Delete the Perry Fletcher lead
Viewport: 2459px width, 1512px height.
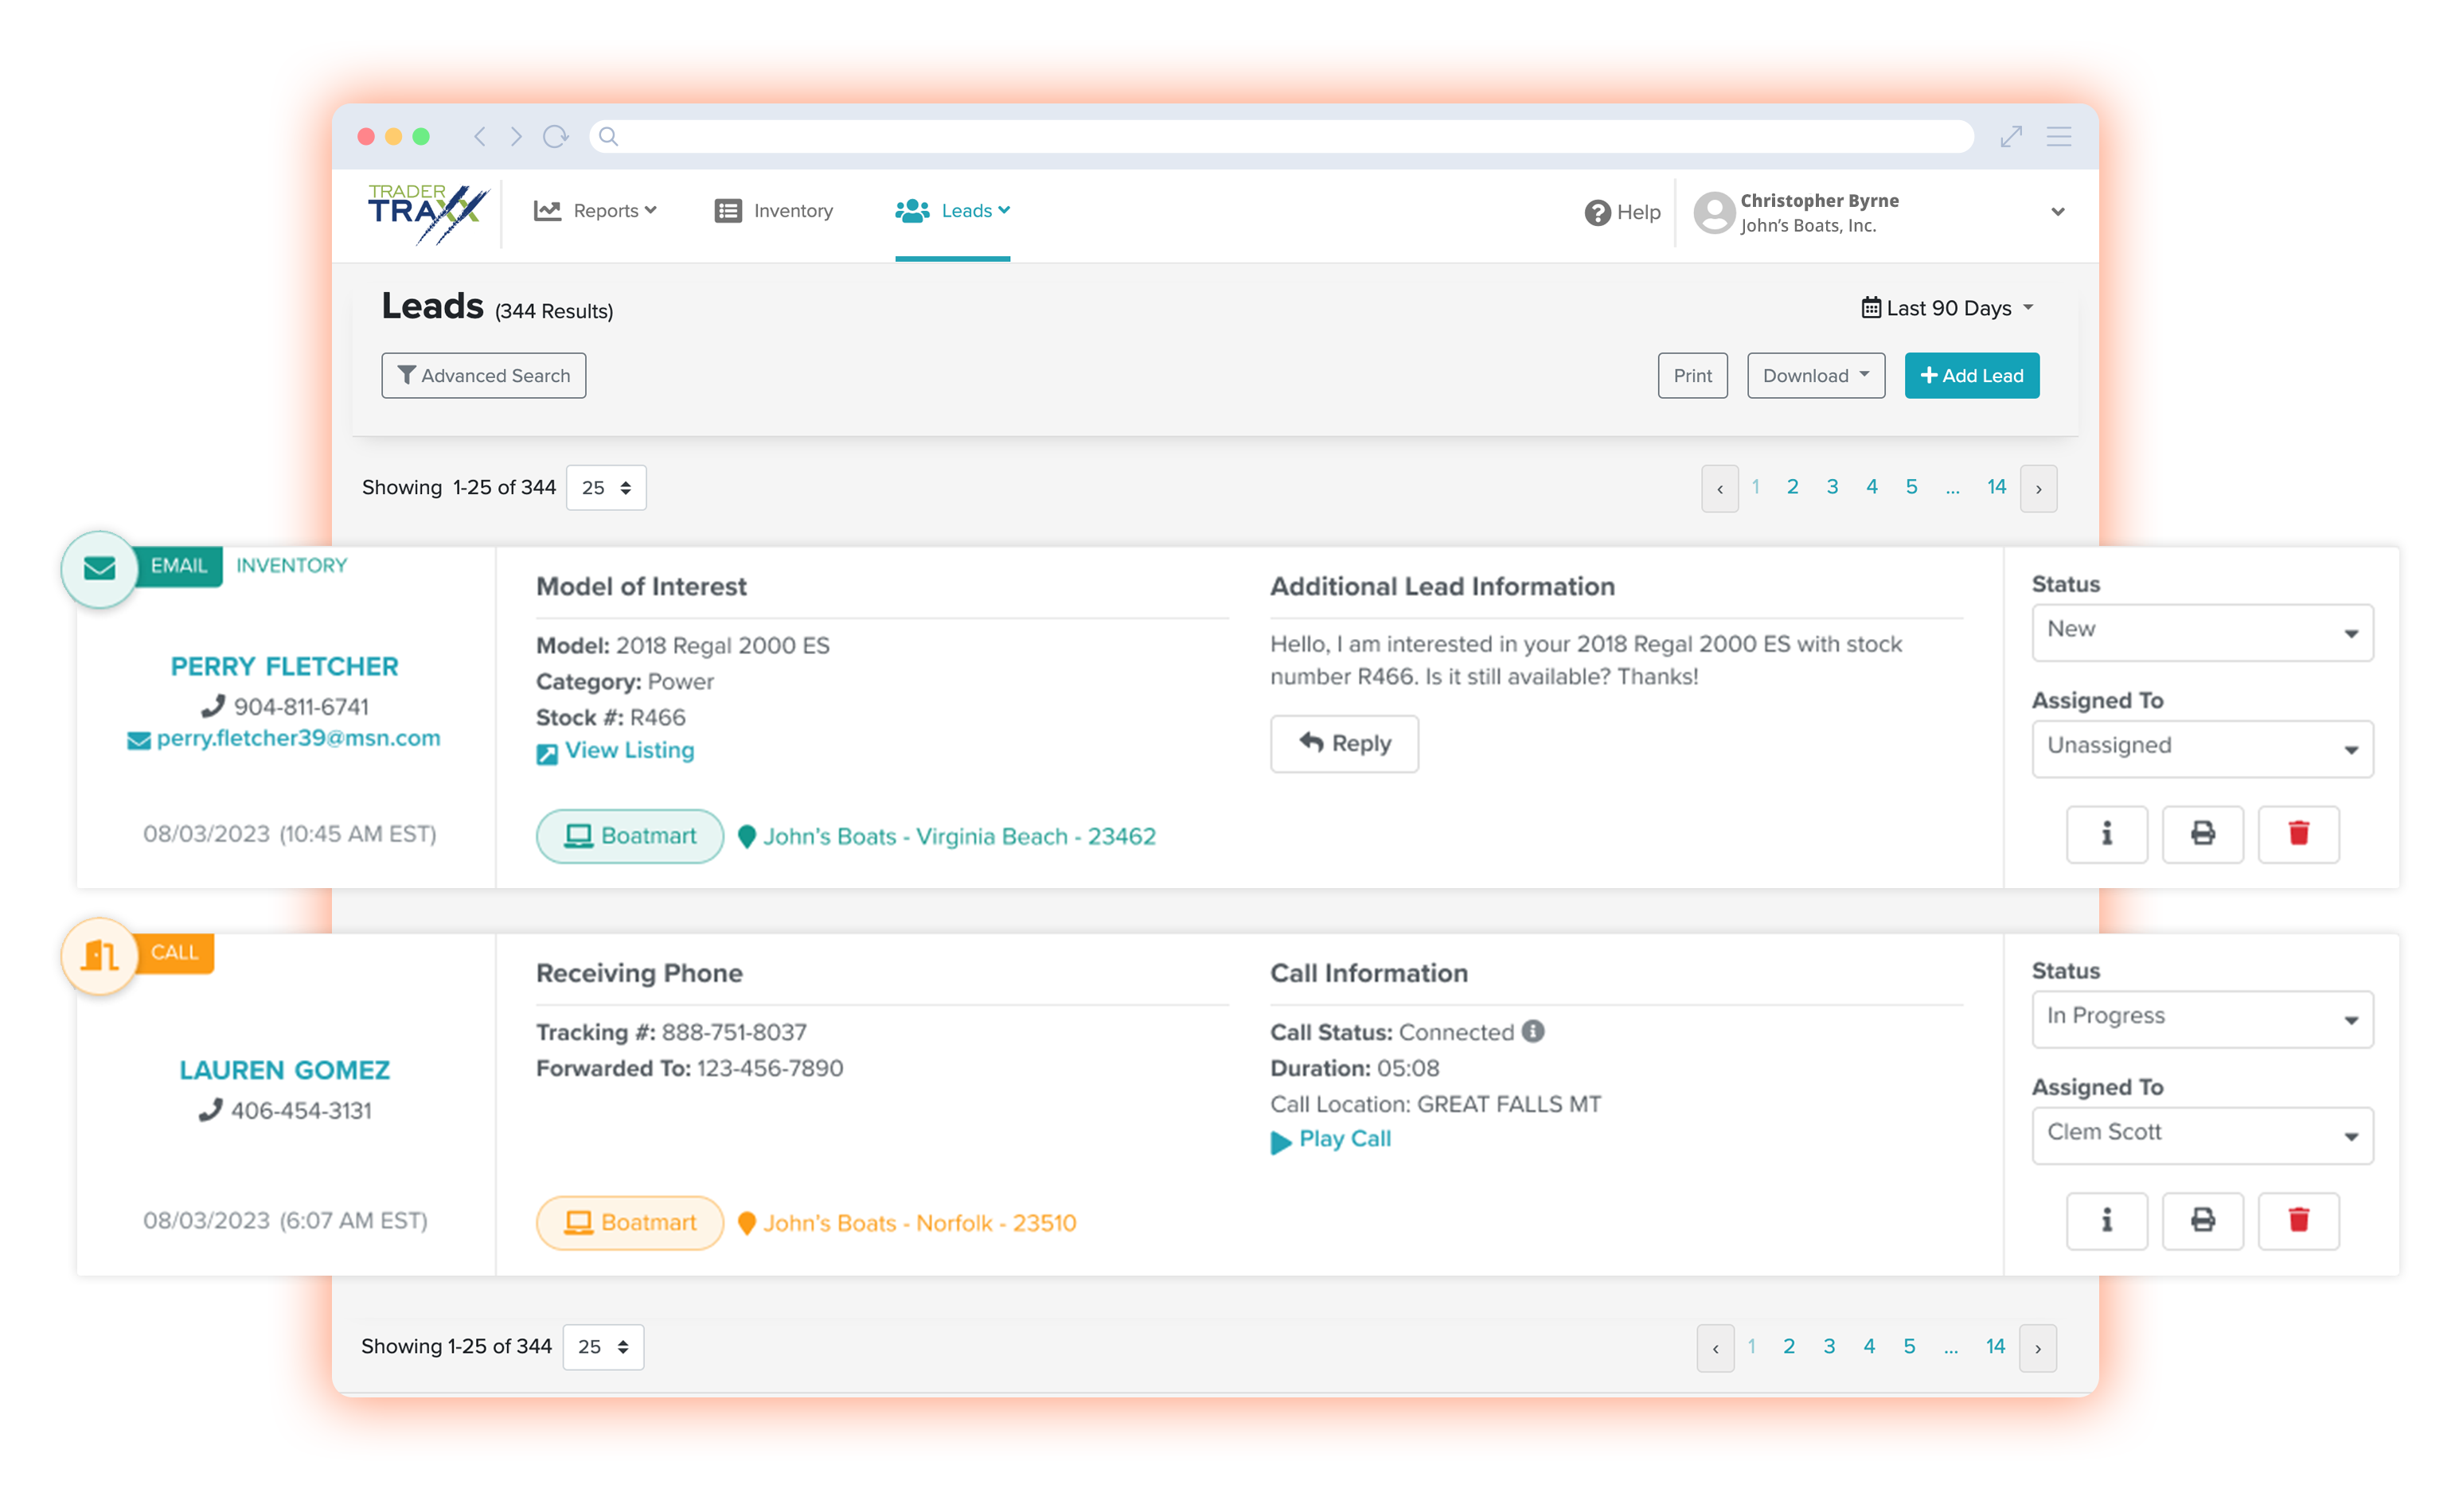tap(2298, 833)
